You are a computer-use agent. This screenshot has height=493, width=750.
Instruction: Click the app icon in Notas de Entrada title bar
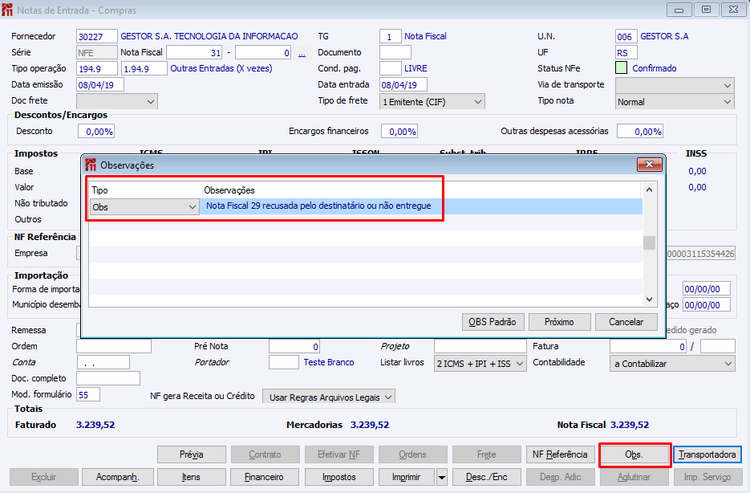[7, 10]
